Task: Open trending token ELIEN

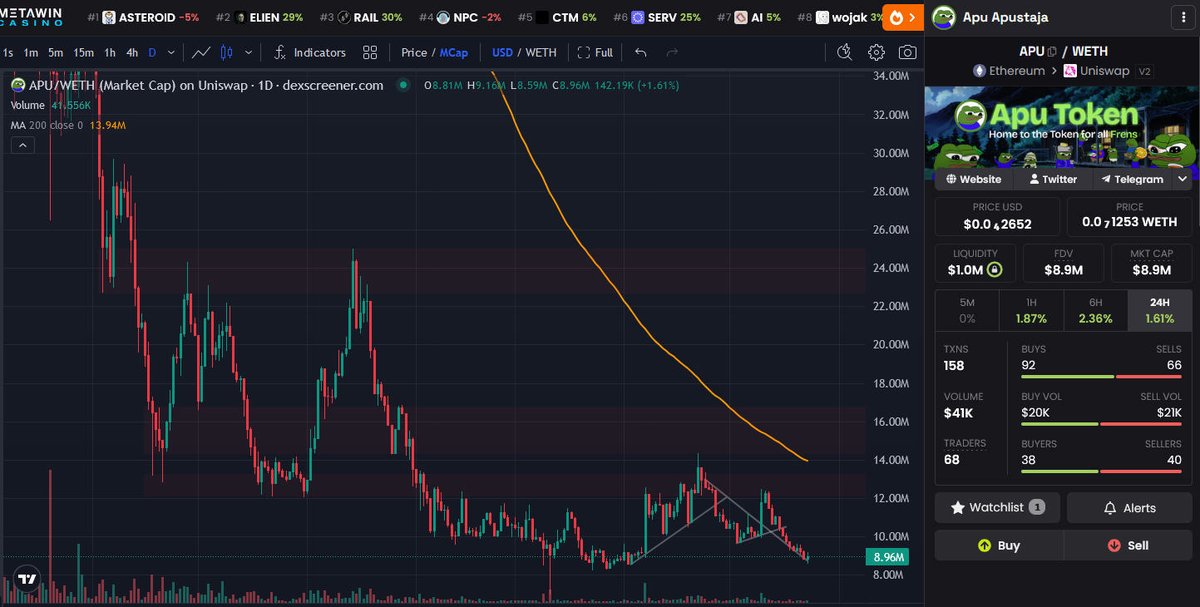Action: pos(260,18)
